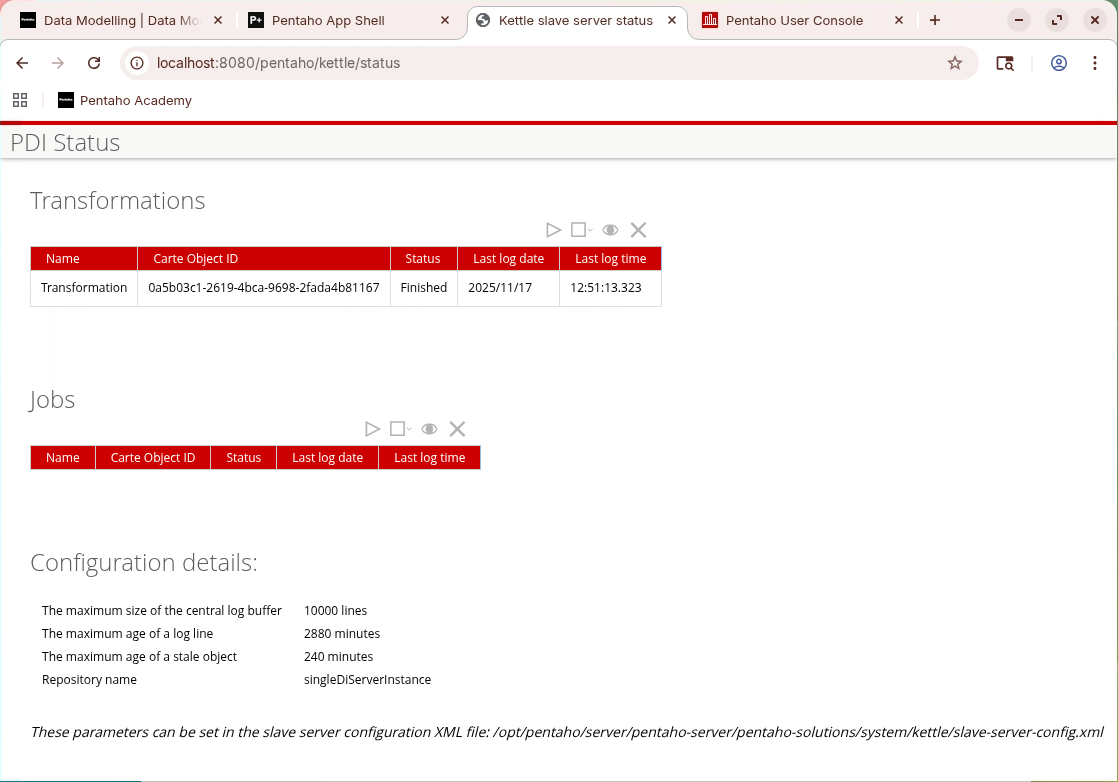Open a new browser tab
Viewport: 1118px width, 782px height.
pyautogui.click(x=934, y=20)
